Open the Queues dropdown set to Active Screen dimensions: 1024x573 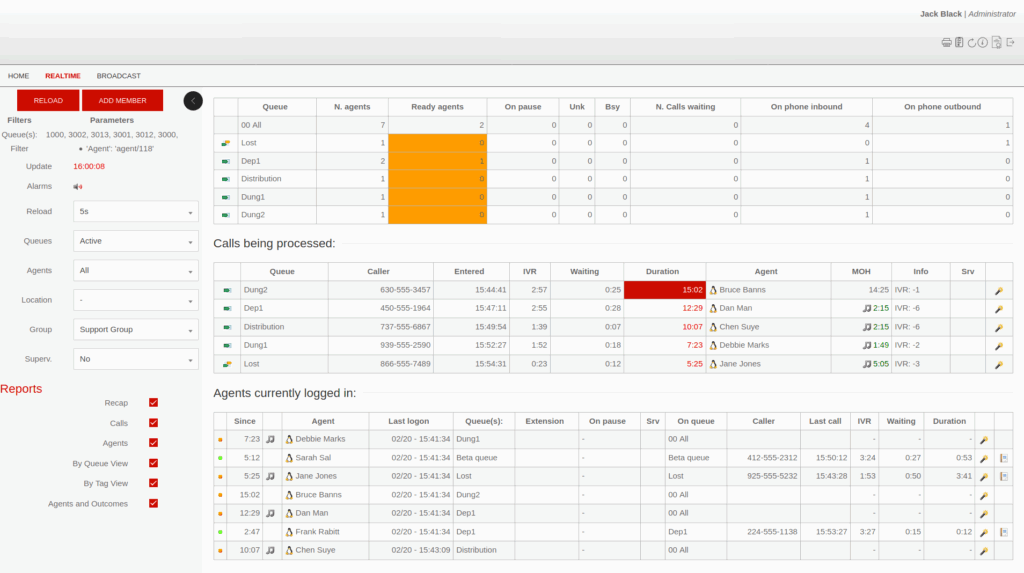136,241
